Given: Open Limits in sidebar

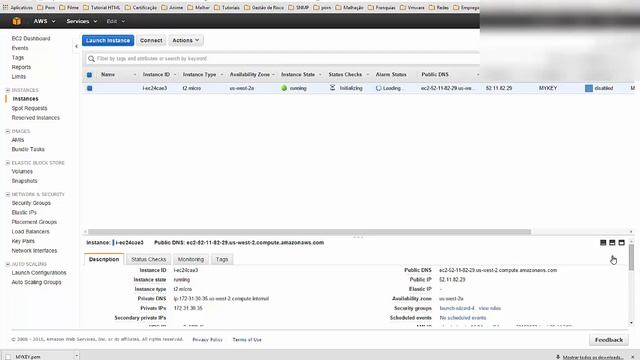Looking at the screenshot, I should (19, 77).
